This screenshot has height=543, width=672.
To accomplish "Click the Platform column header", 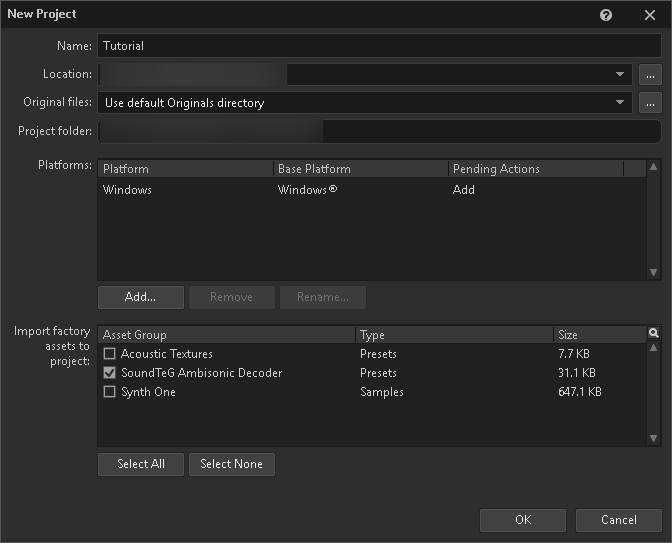I will 186,169.
